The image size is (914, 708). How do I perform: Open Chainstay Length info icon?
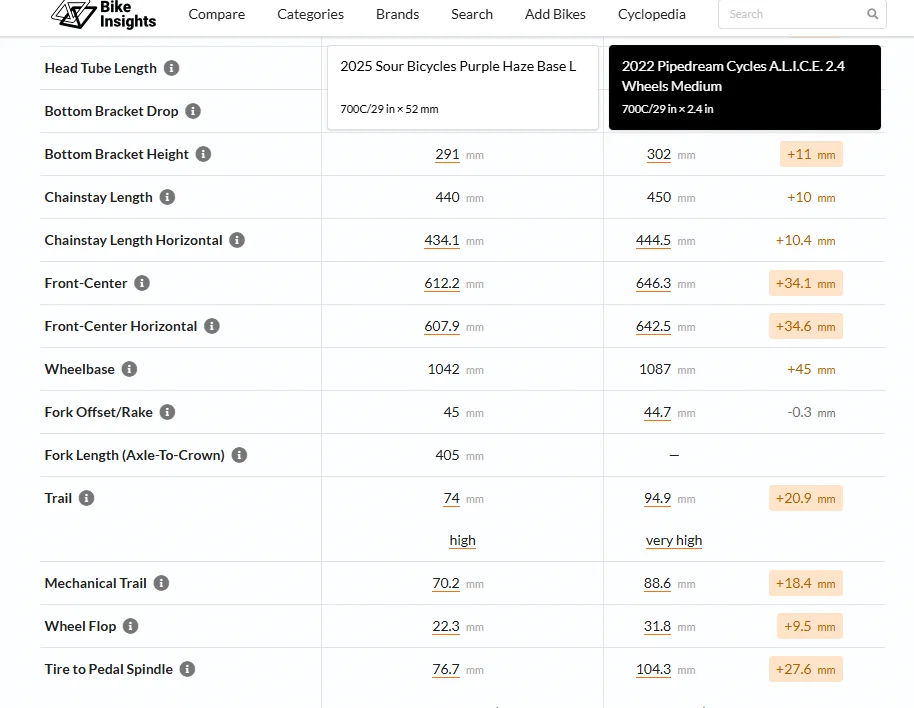coord(167,197)
